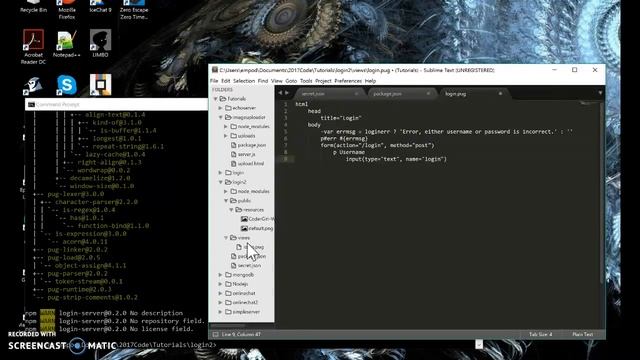Image resolution: width=640 pixels, height=360 pixels.
Task: Click the default.png image icon in sidebar
Action: click(244, 228)
